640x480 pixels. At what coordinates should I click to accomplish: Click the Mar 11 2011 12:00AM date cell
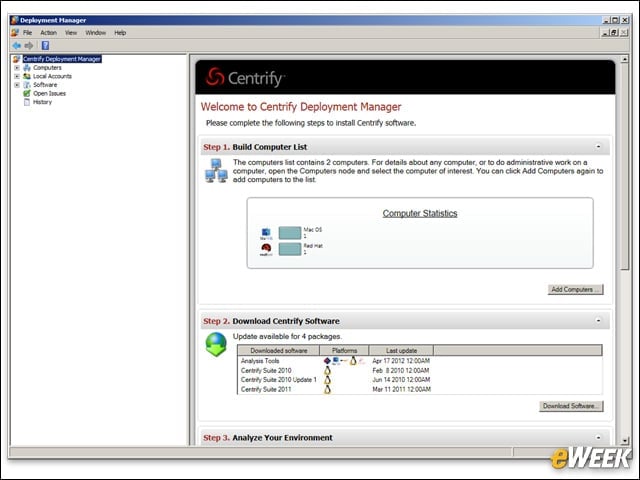click(x=401, y=390)
